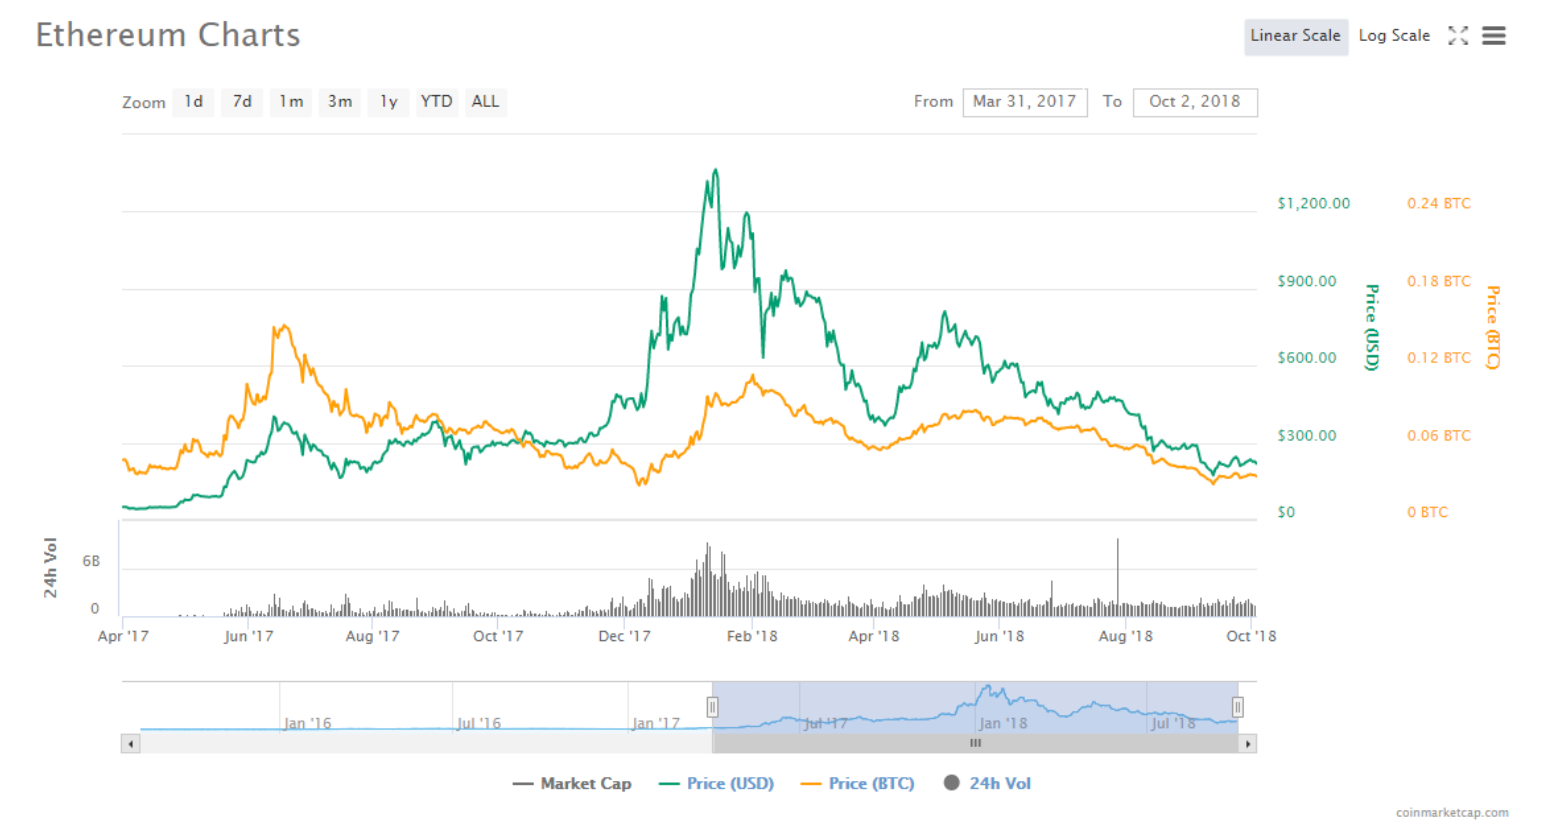Screen dimensions: 1548x840
Task: Select the Linear Scale tab
Action: point(1296,35)
